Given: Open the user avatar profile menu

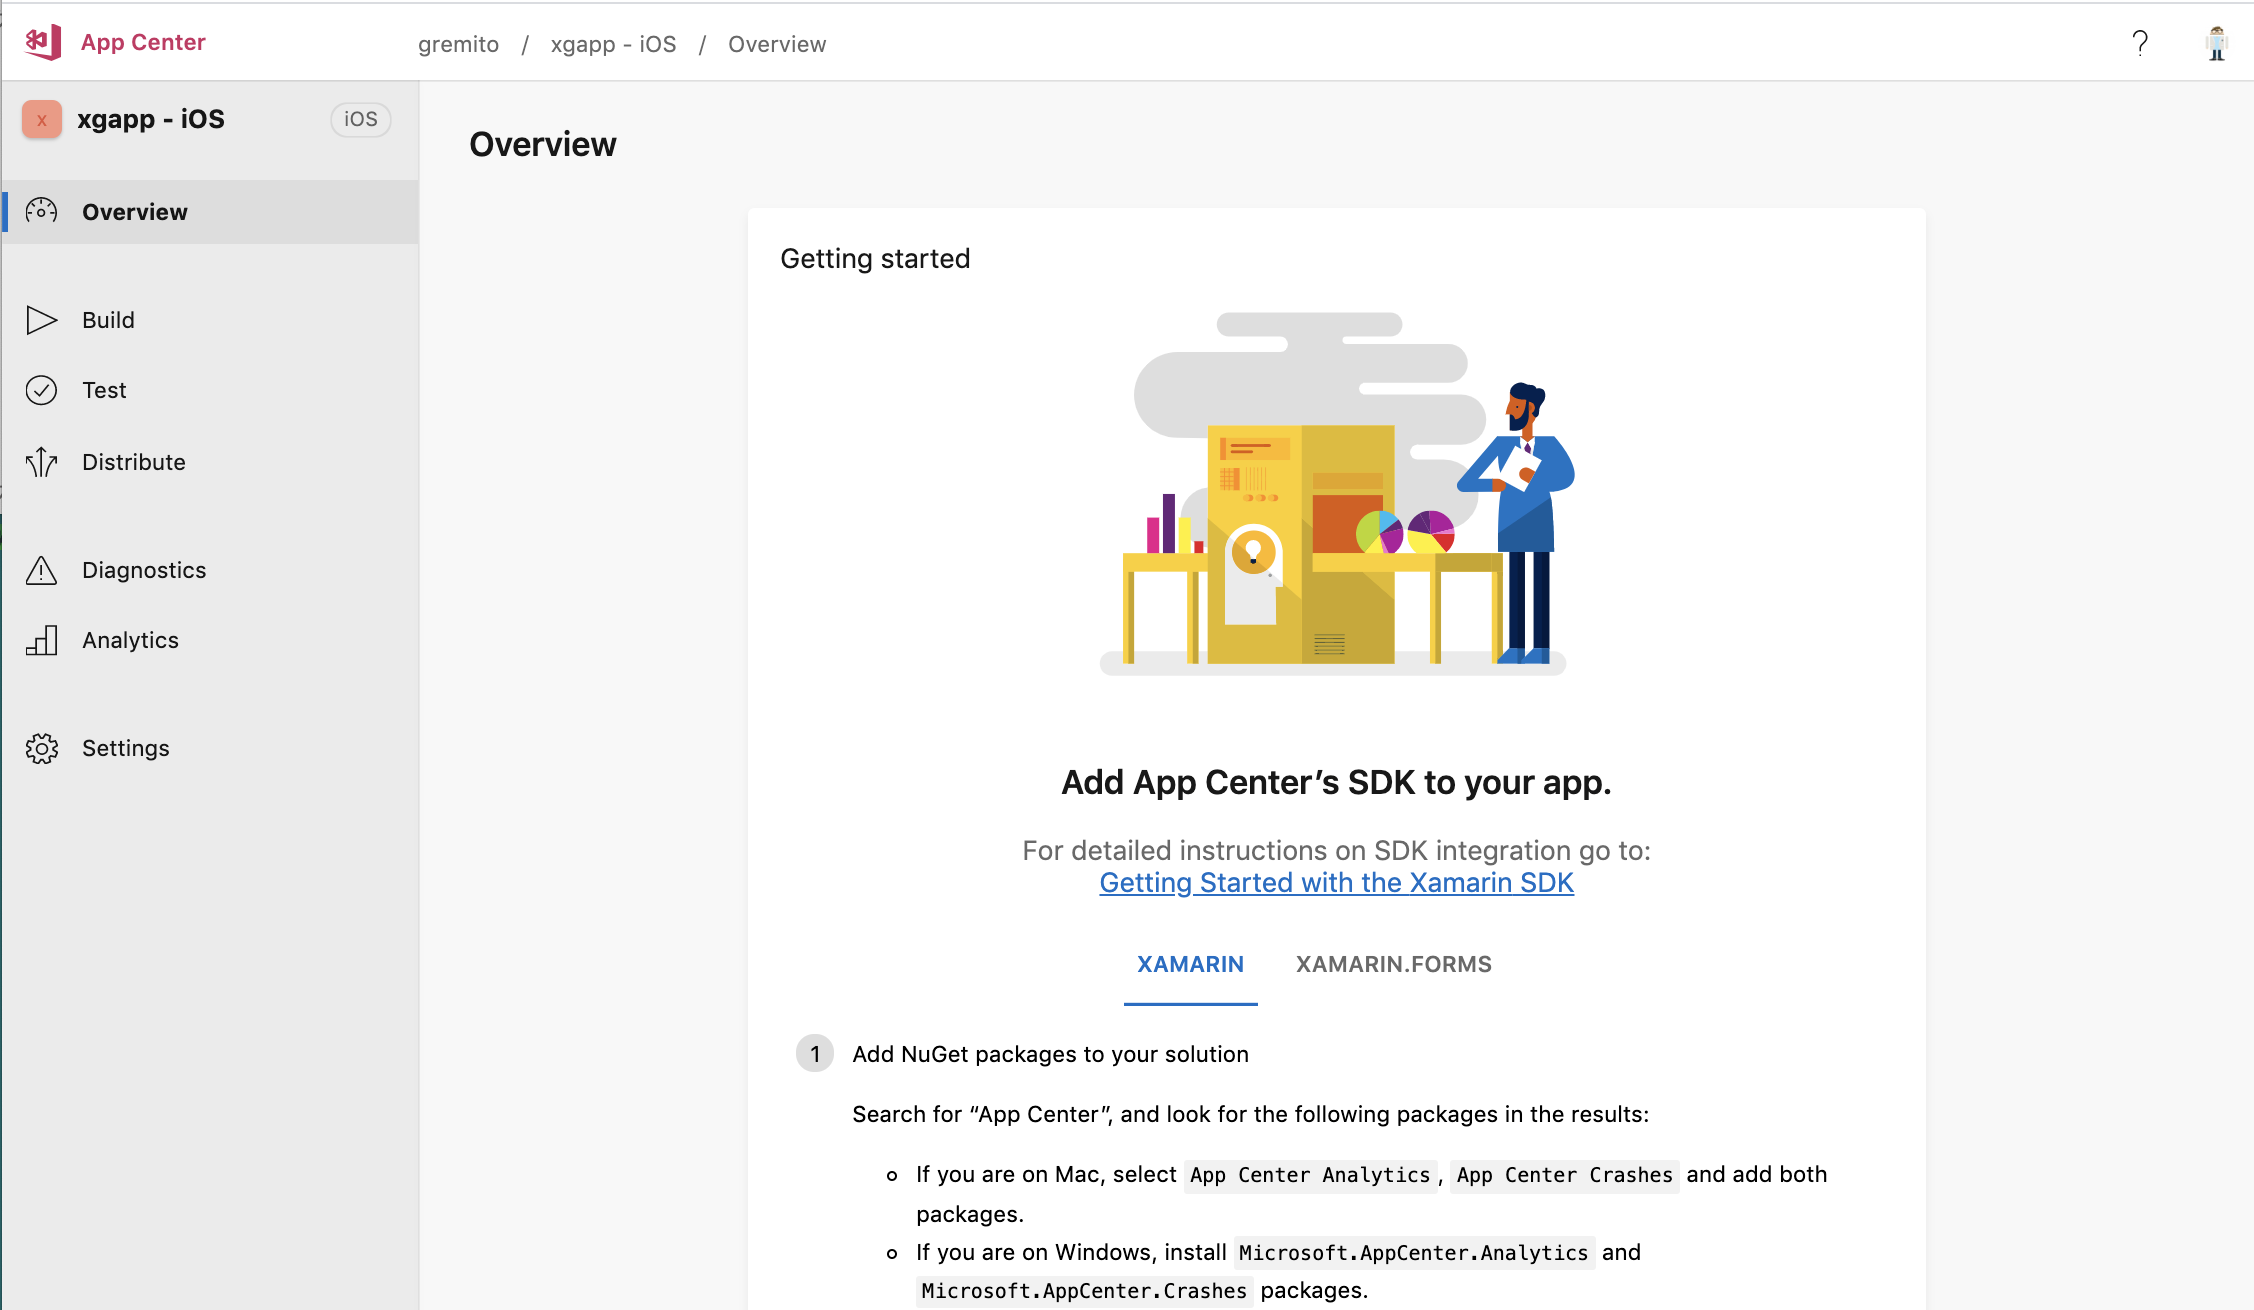Looking at the screenshot, I should [2216, 43].
